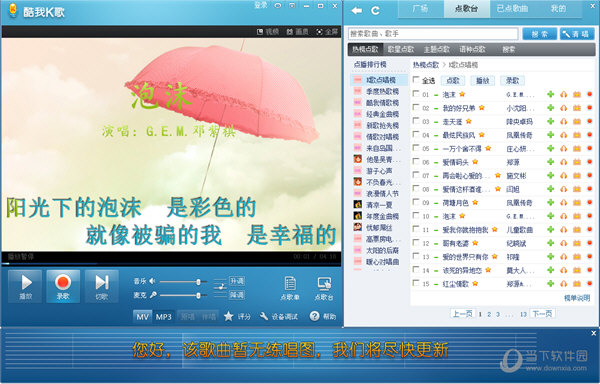Tick the checkbox for song 02

pyautogui.click(x=416, y=107)
